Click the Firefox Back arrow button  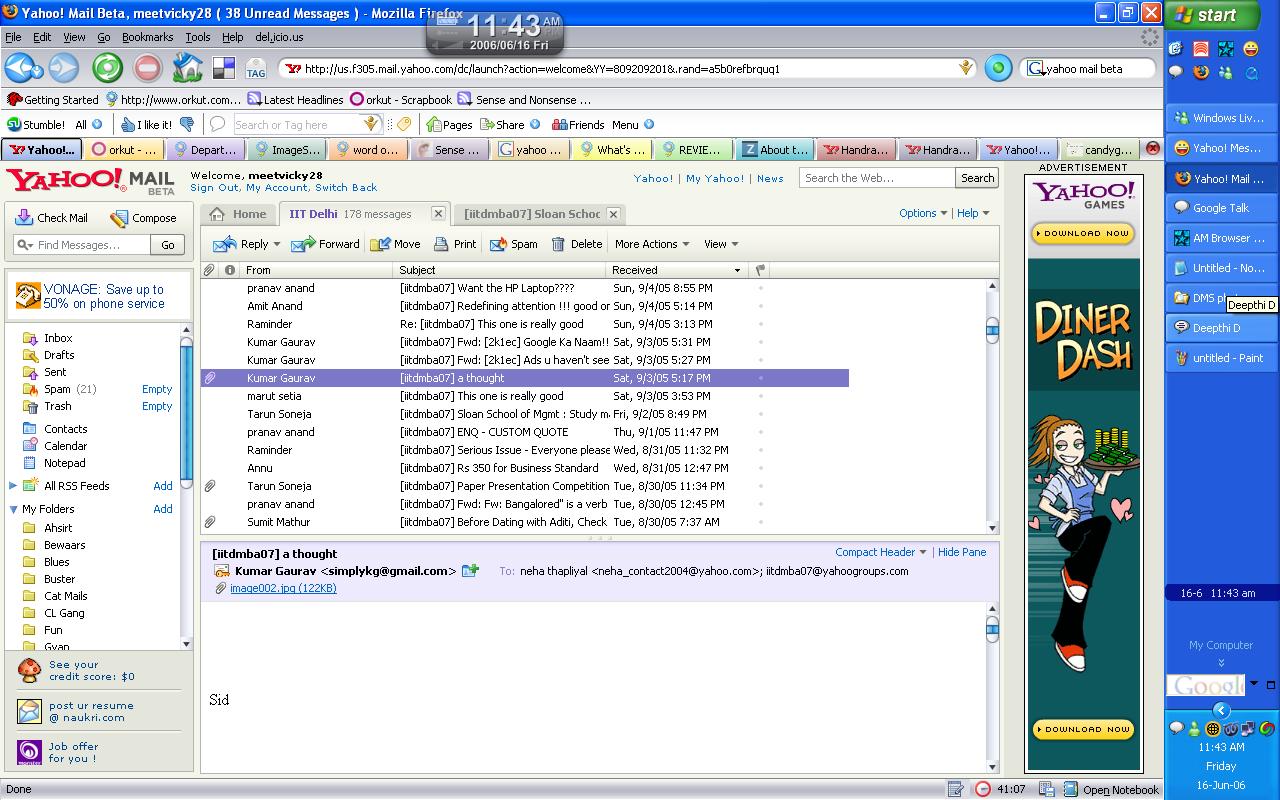[x=18, y=68]
